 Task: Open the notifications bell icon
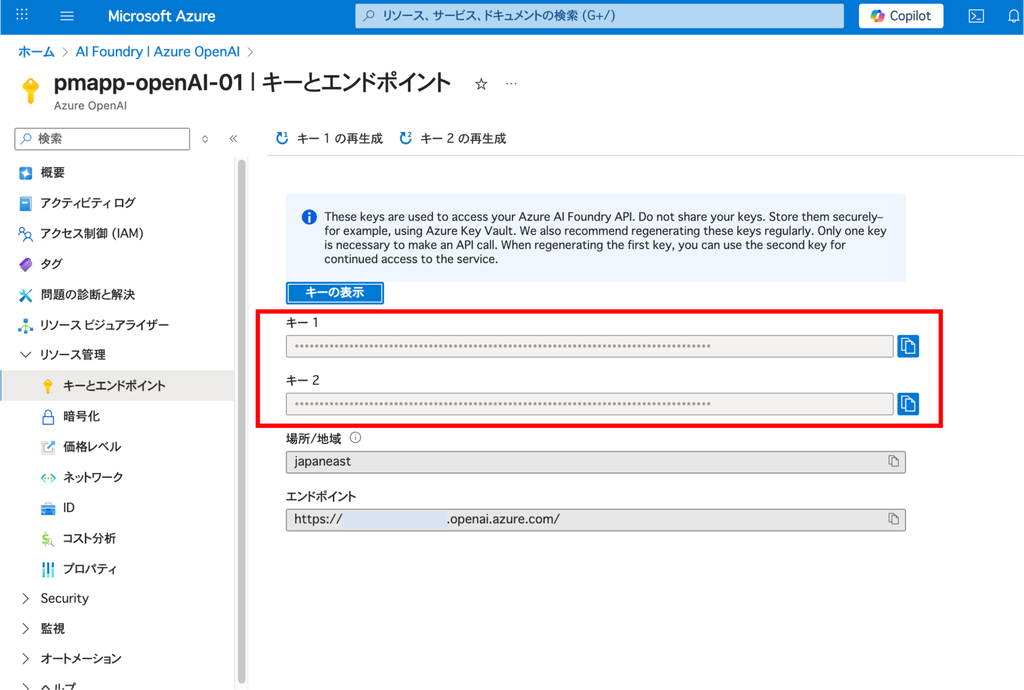pos(1014,16)
